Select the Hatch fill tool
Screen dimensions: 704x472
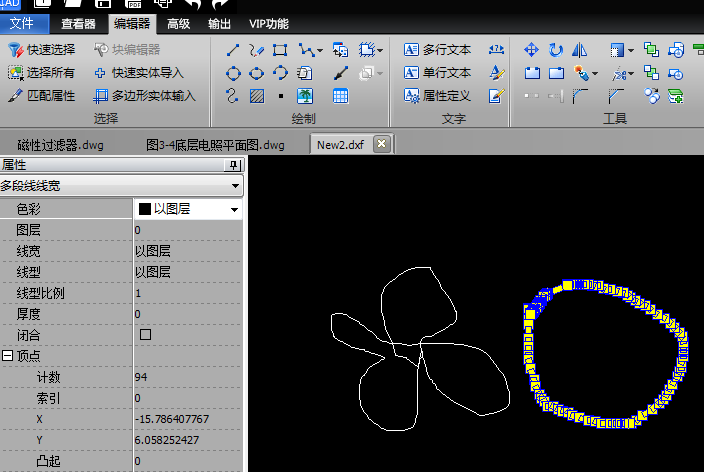[x=257, y=96]
